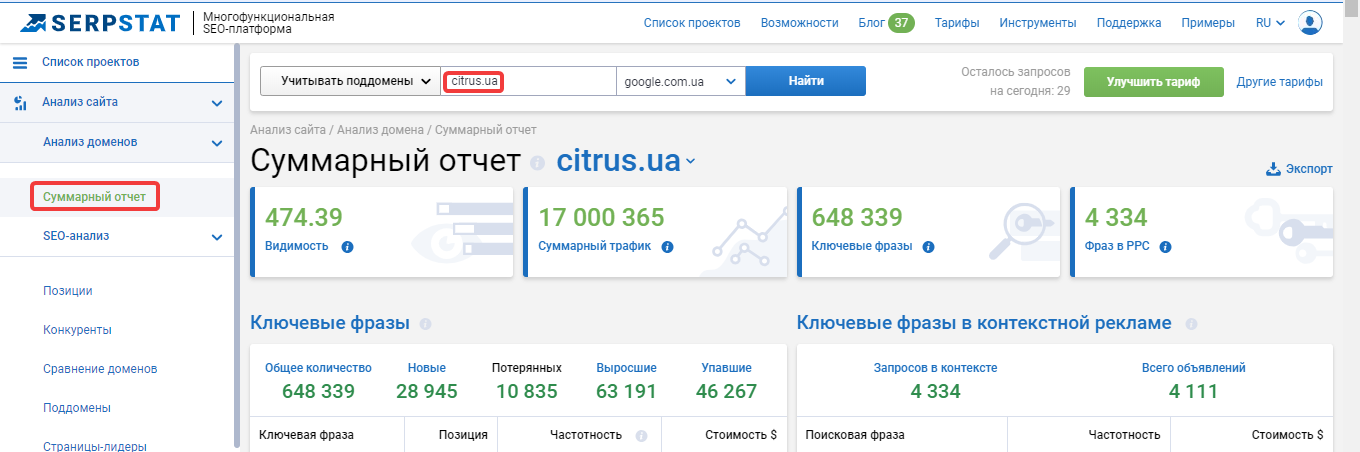Open Список проектов in the sidebar
This screenshot has width=1360, height=452.
[x=90, y=63]
